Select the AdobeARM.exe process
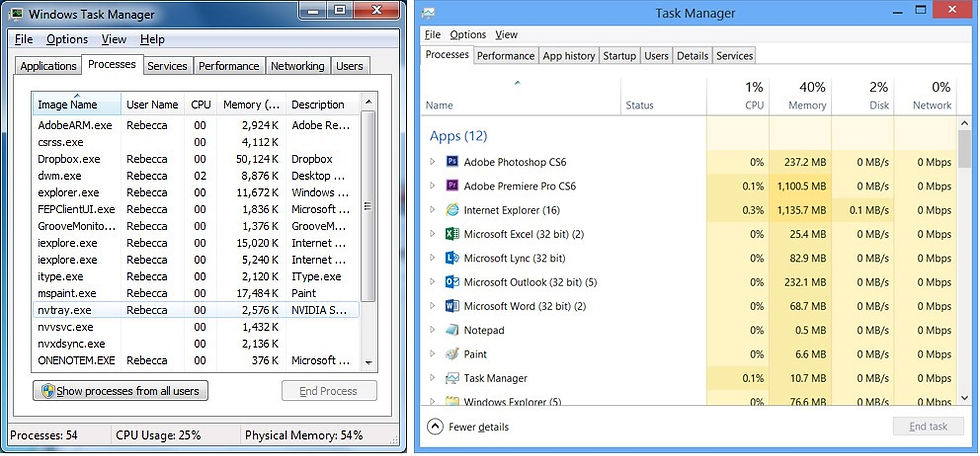The image size is (980, 456). point(196,125)
